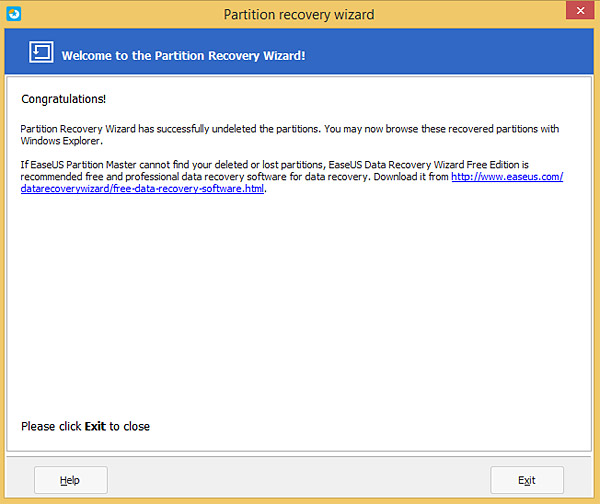Screen dimensions: 600x504
Task: Close the wizard with the red X
Action: point(577,13)
